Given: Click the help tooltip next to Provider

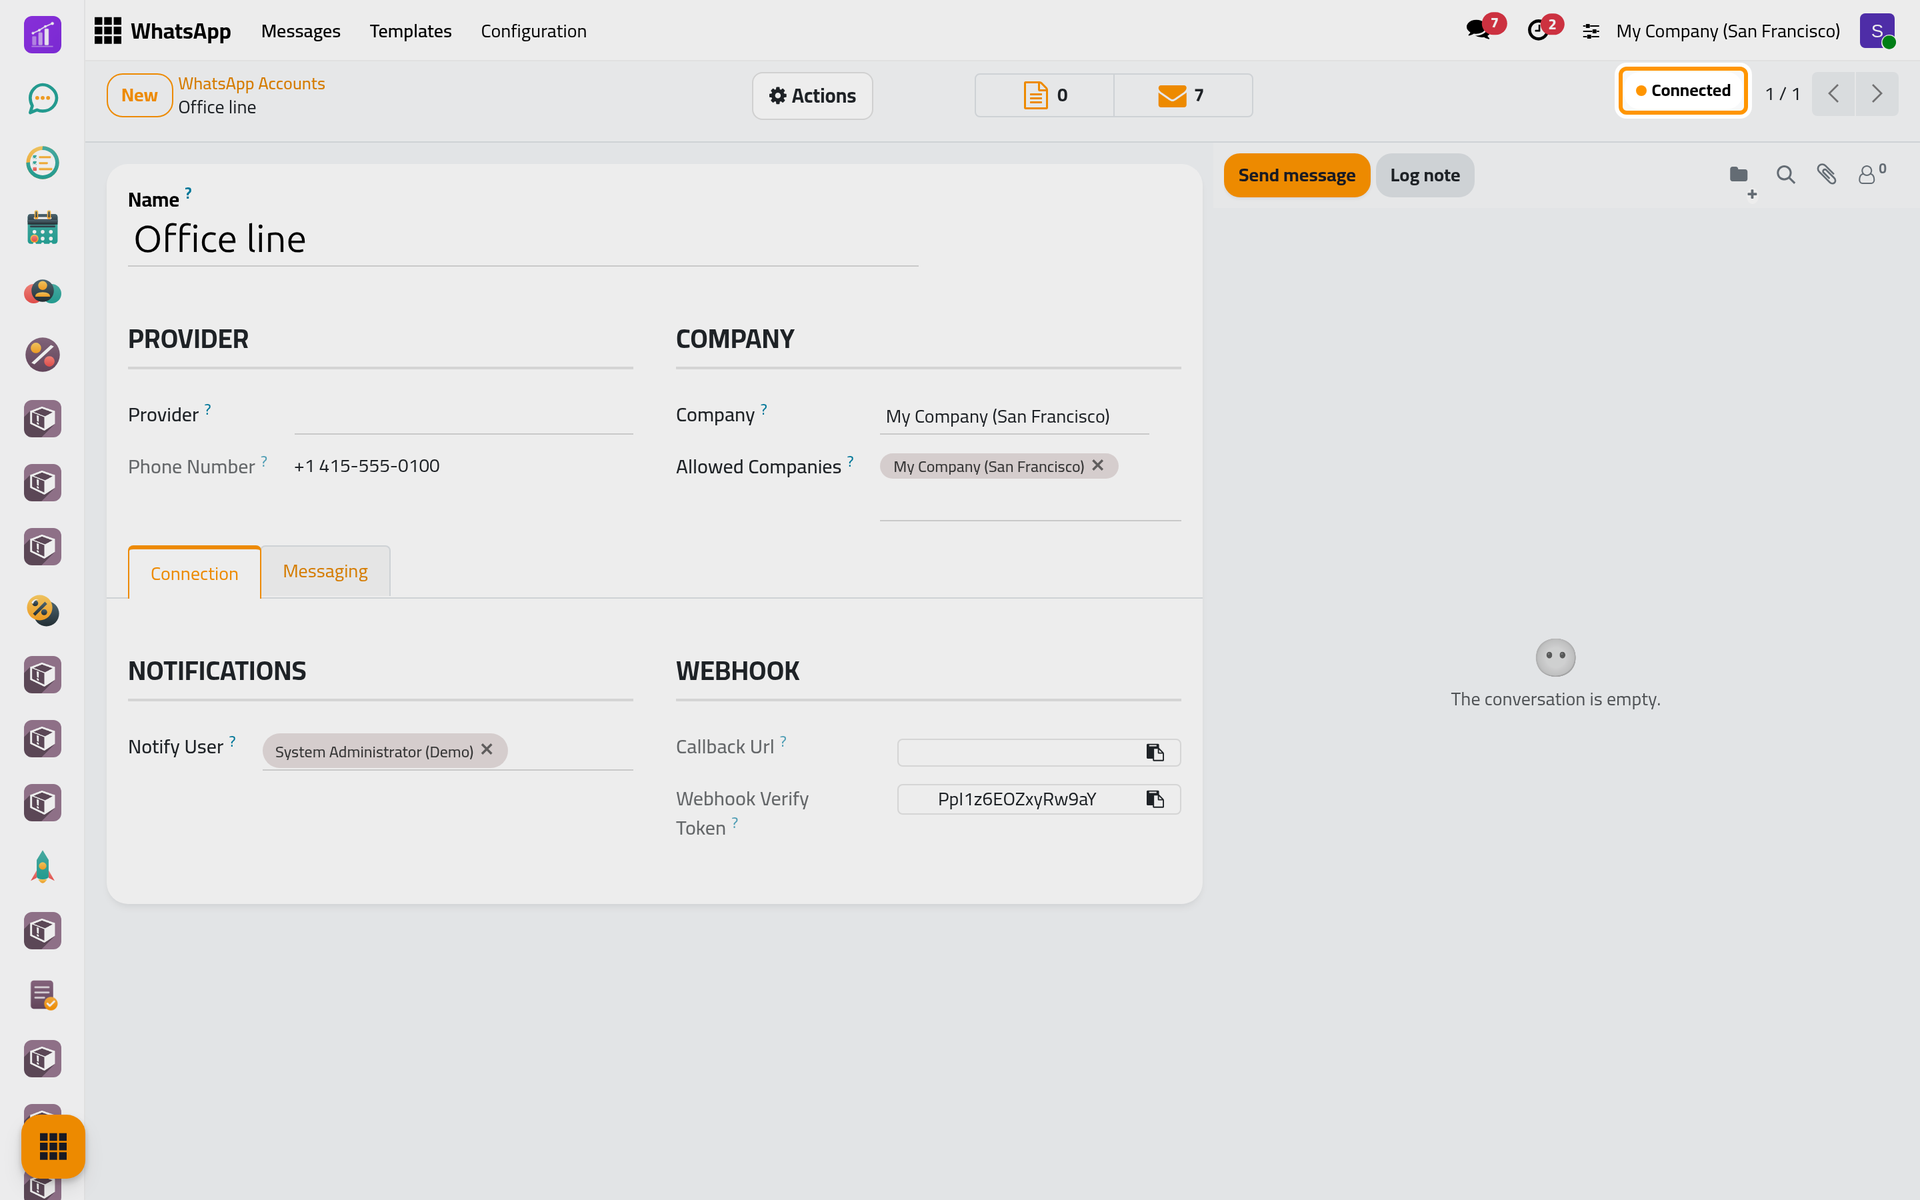Looking at the screenshot, I should pyautogui.click(x=208, y=408).
